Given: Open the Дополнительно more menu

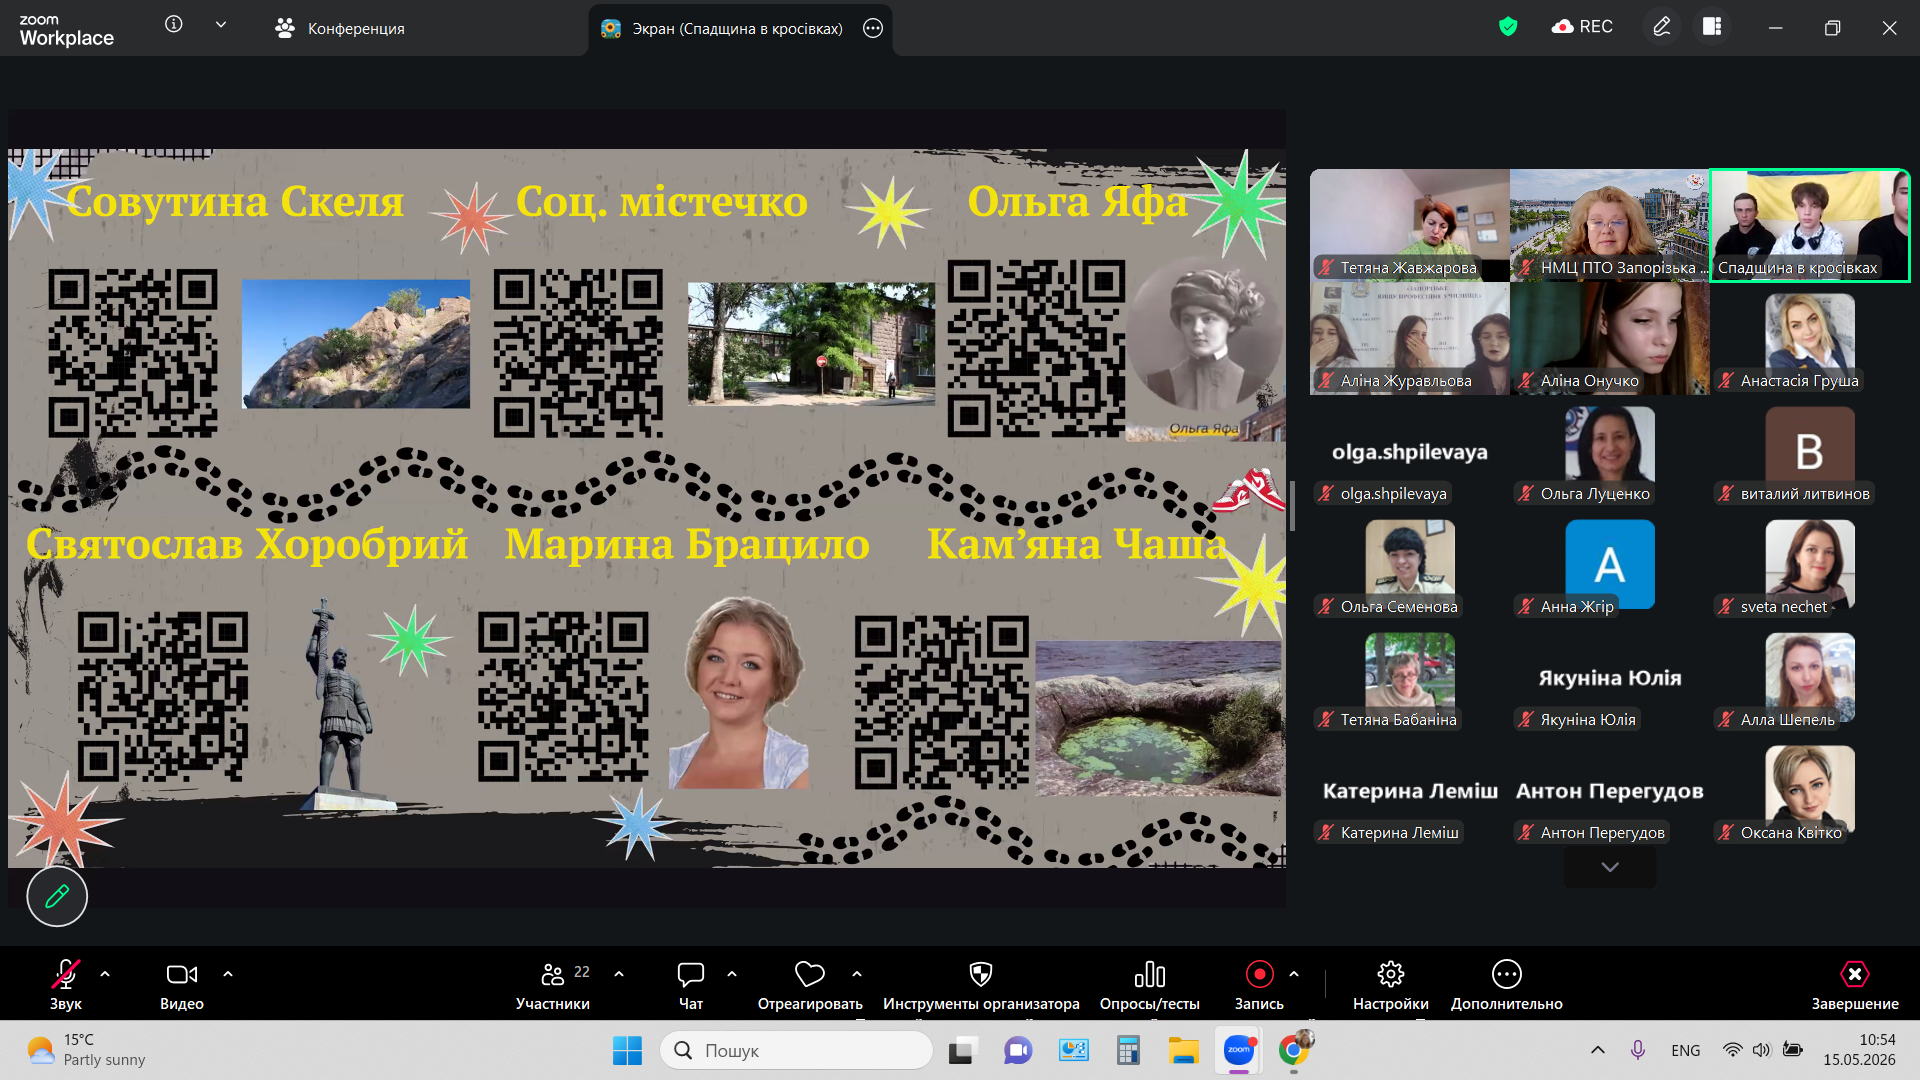Looking at the screenshot, I should pos(1507,984).
